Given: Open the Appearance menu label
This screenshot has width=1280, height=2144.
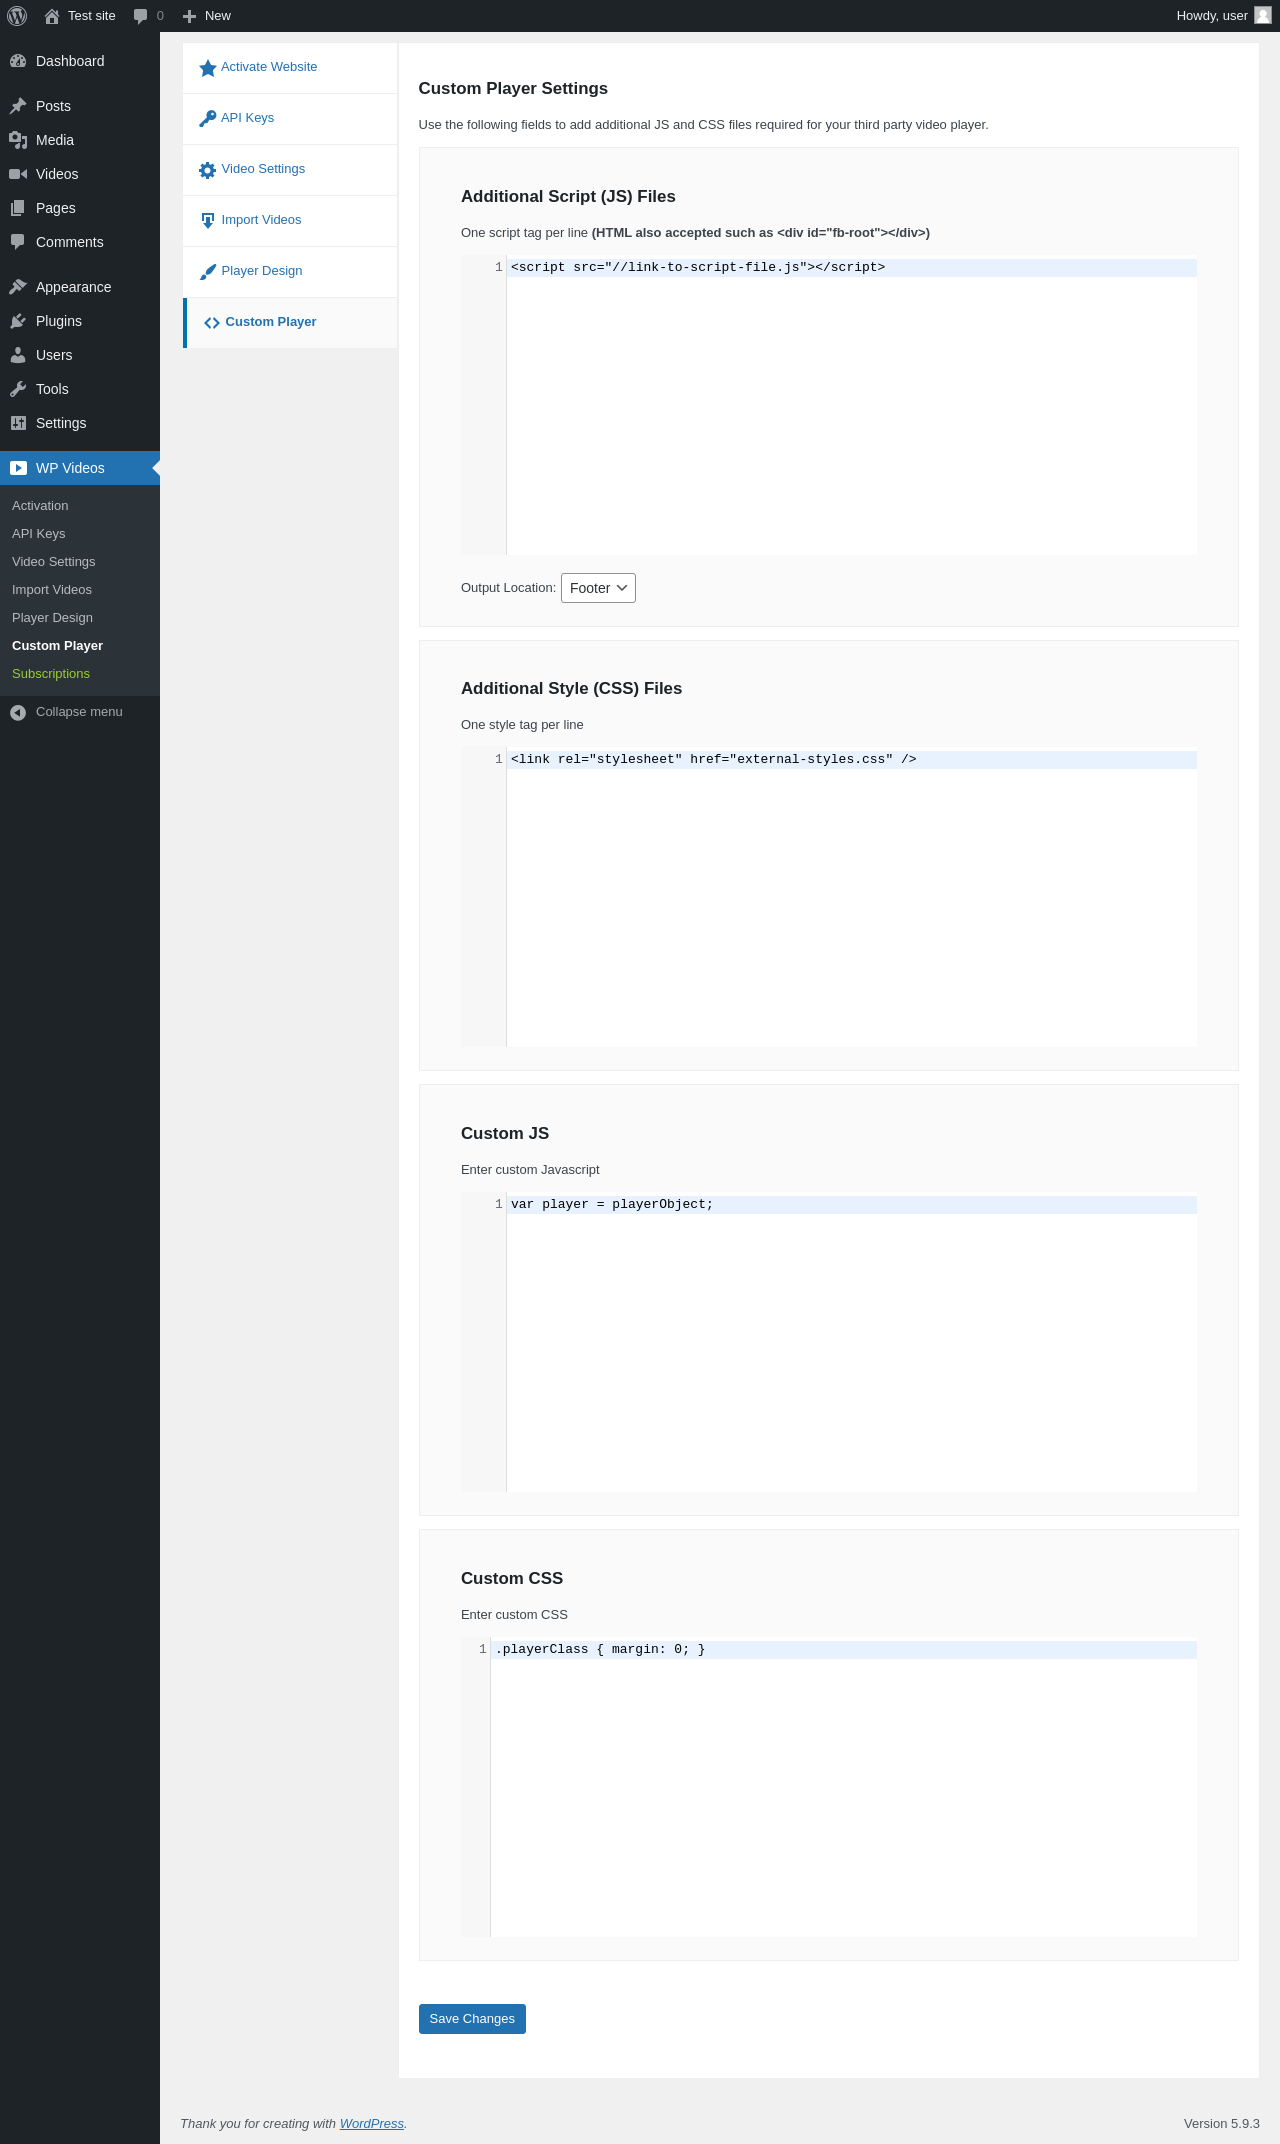Looking at the screenshot, I should (x=74, y=287).
